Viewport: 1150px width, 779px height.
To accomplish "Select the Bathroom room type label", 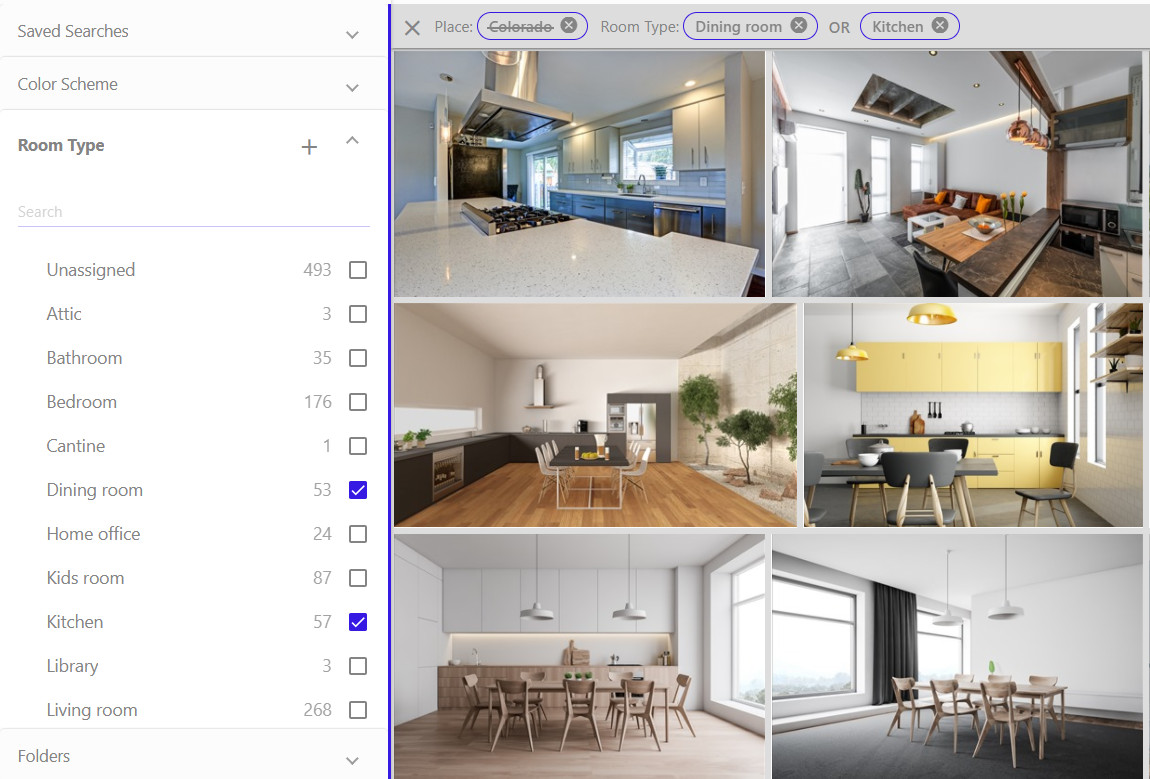I will (x=84, y=358).
